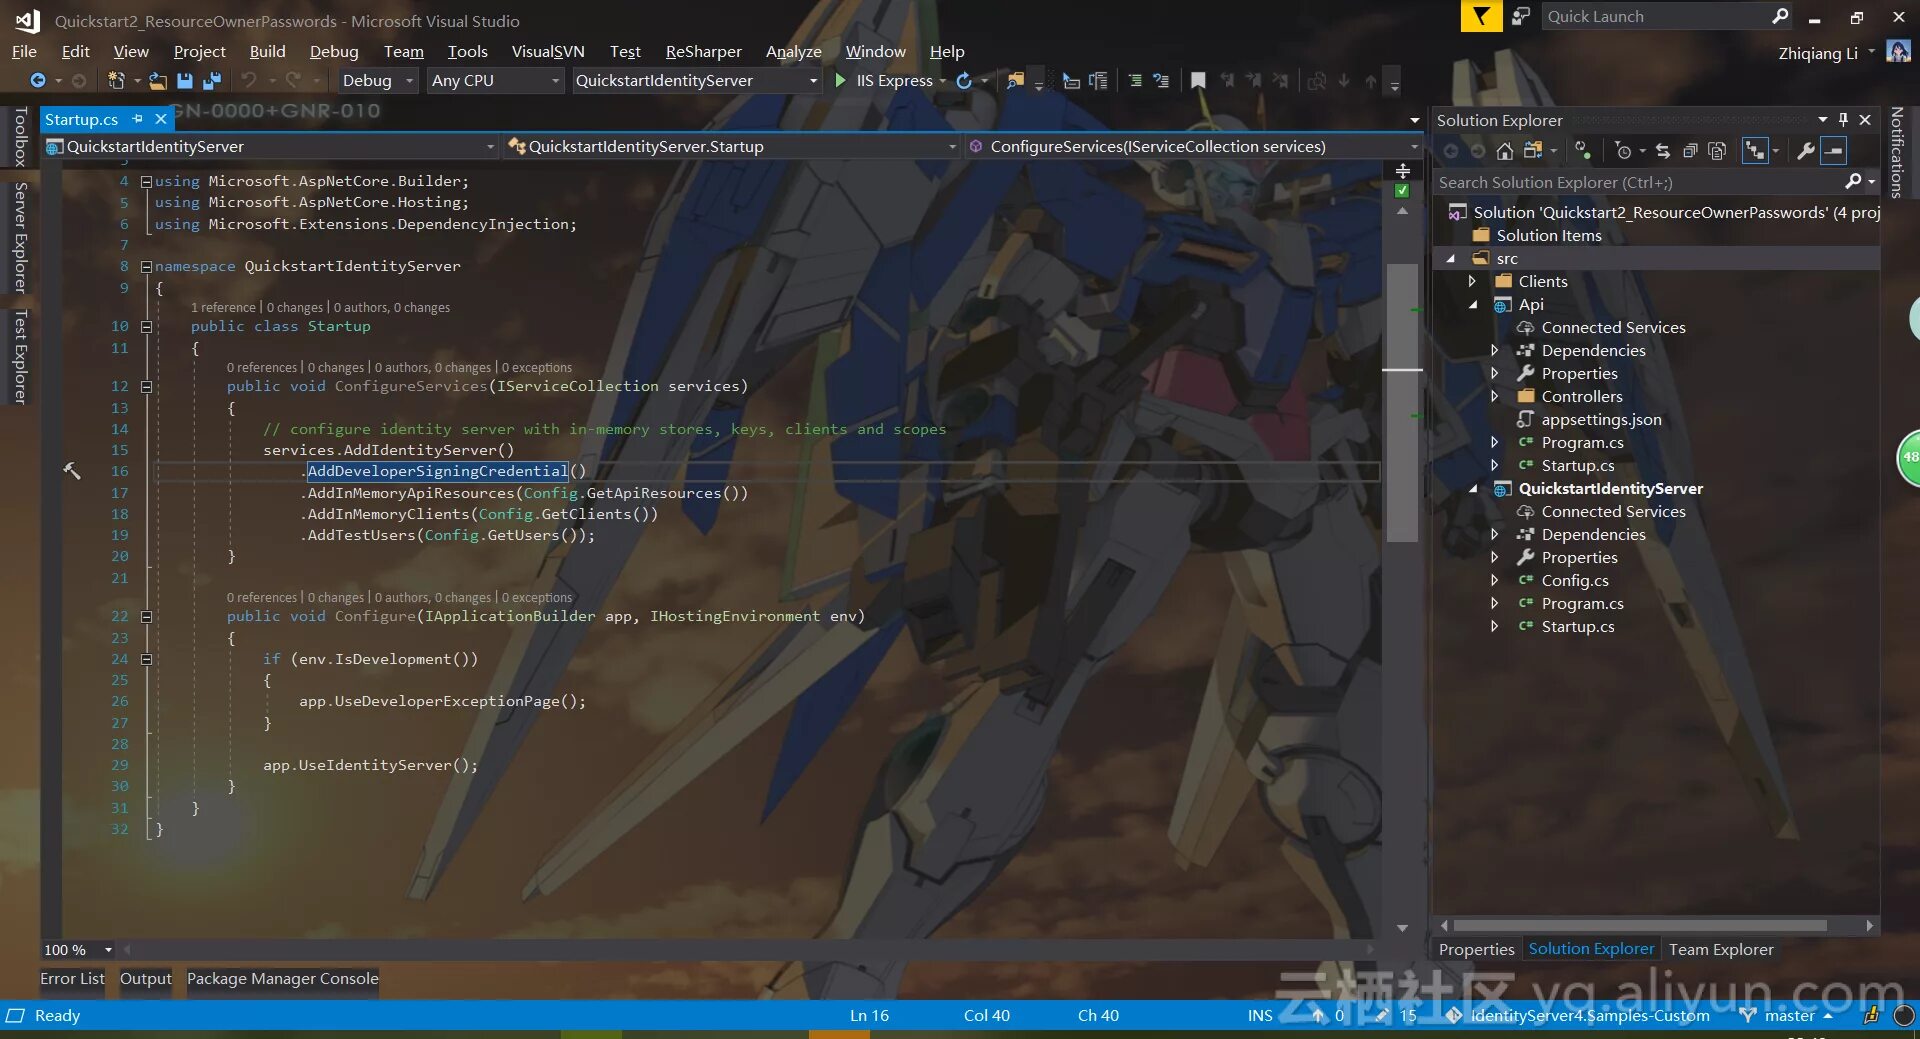This screenshot has width=1920, height=1039.
Task: Open the Toolbox side panel tab
Action: 20,136
